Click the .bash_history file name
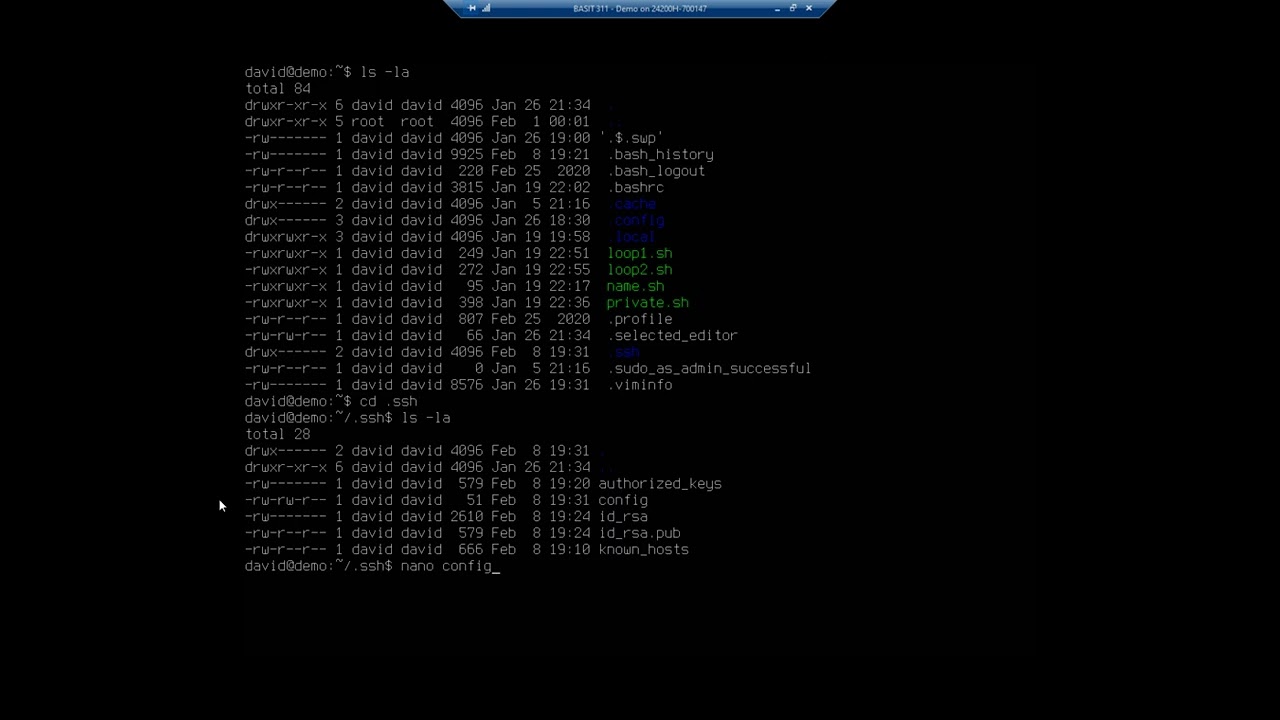This screenshot has height=720, width=1280. click(660, 154)
